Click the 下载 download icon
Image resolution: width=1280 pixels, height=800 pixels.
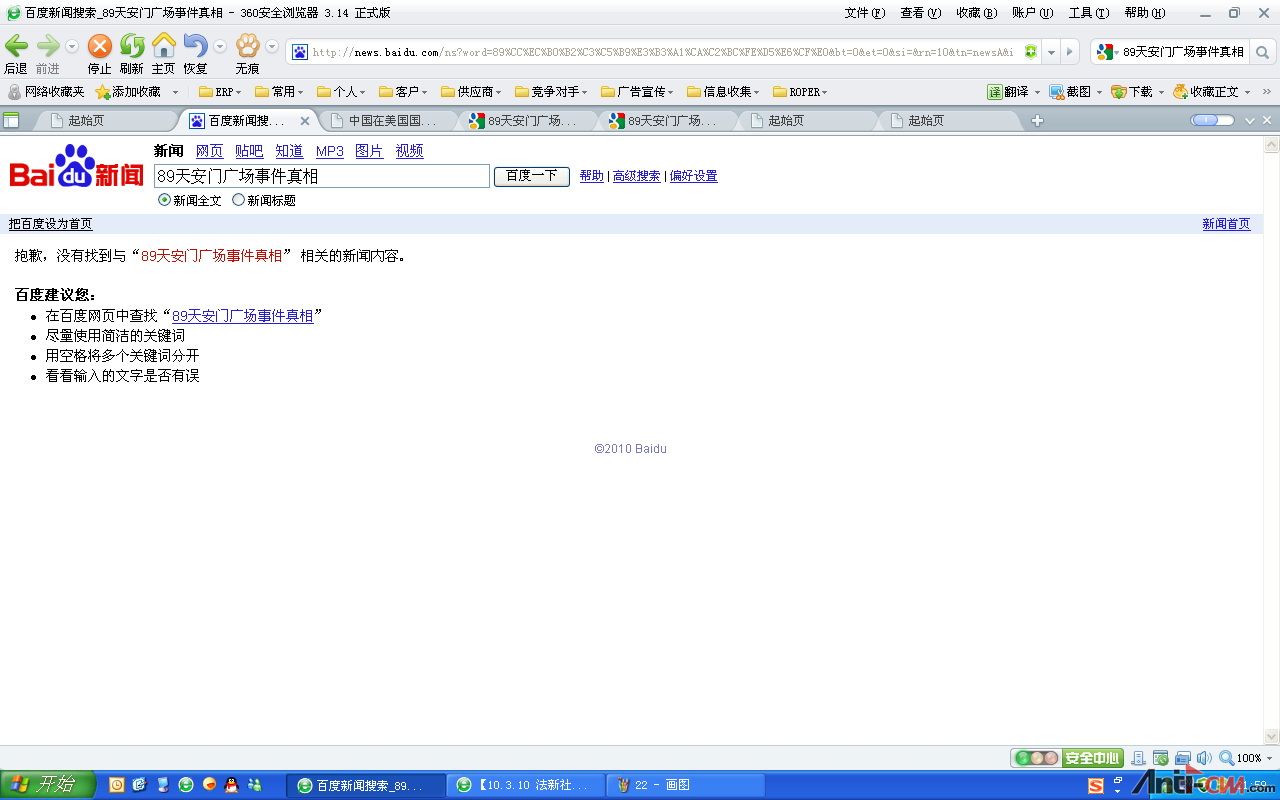coord(1118,92)
